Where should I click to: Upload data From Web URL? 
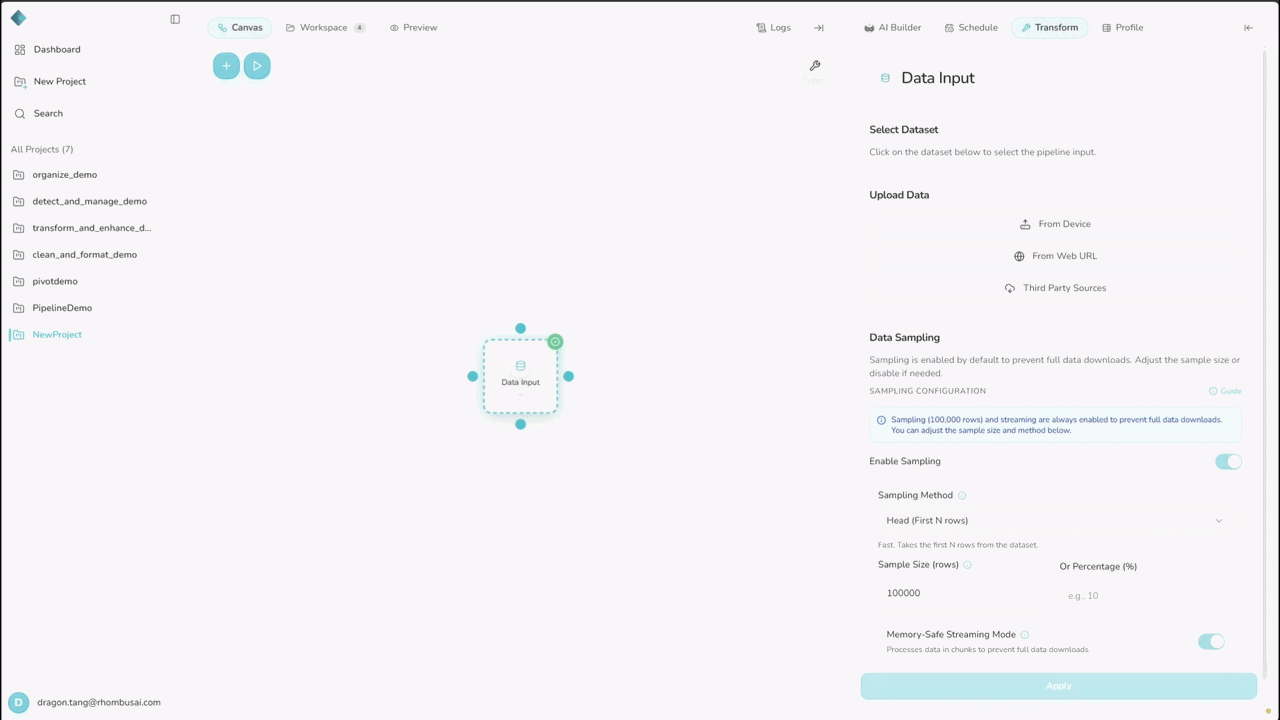tap(1055, 256)
